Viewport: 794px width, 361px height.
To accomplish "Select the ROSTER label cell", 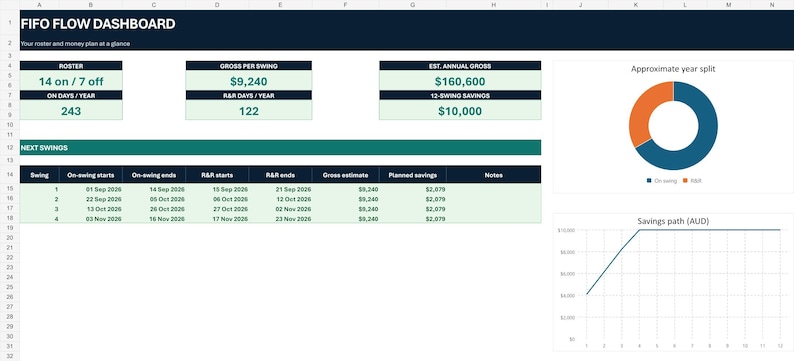I will [x=71, y=66].
